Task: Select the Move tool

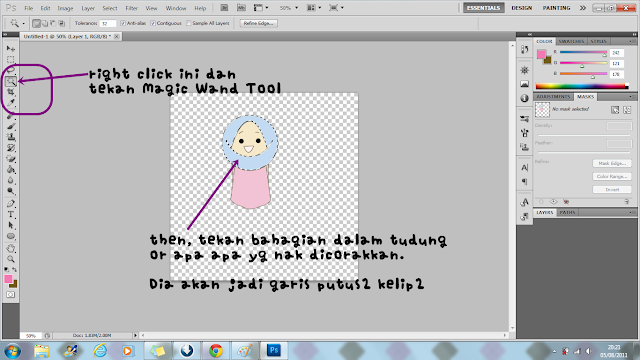Action: click(x=11, y=49)
